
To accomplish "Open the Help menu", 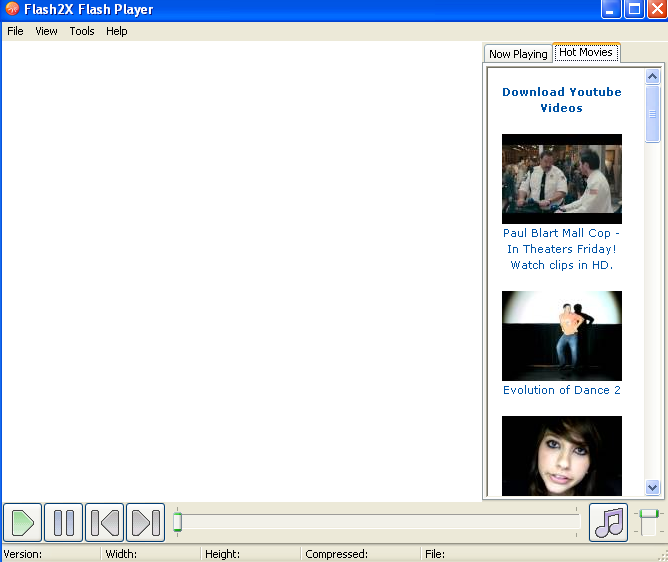I will [117, 31].
